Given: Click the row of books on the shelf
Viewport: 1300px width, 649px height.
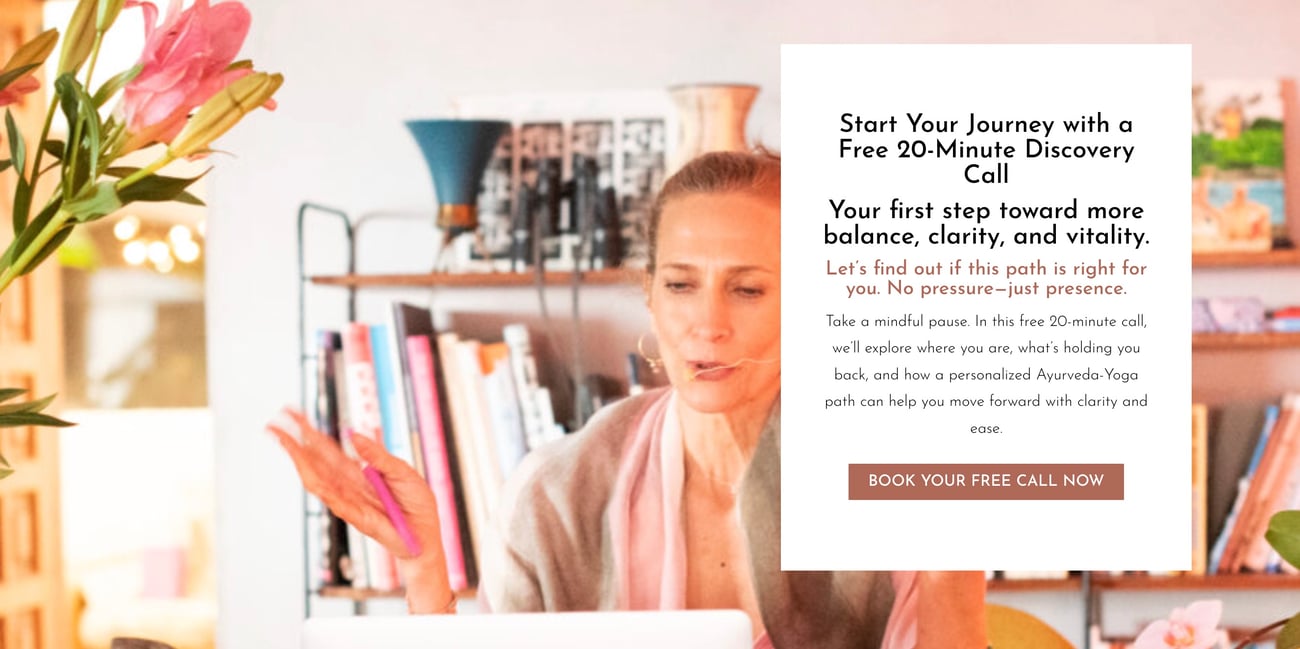Looking at the screenshot, I should click(x=435, y=440).
